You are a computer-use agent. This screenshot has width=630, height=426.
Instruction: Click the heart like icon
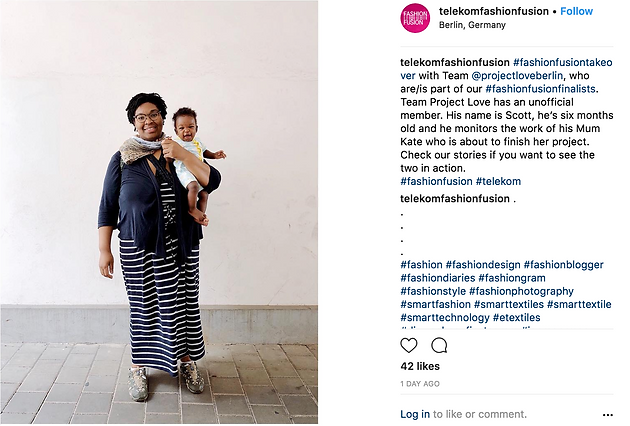click(x=409, y=345)
